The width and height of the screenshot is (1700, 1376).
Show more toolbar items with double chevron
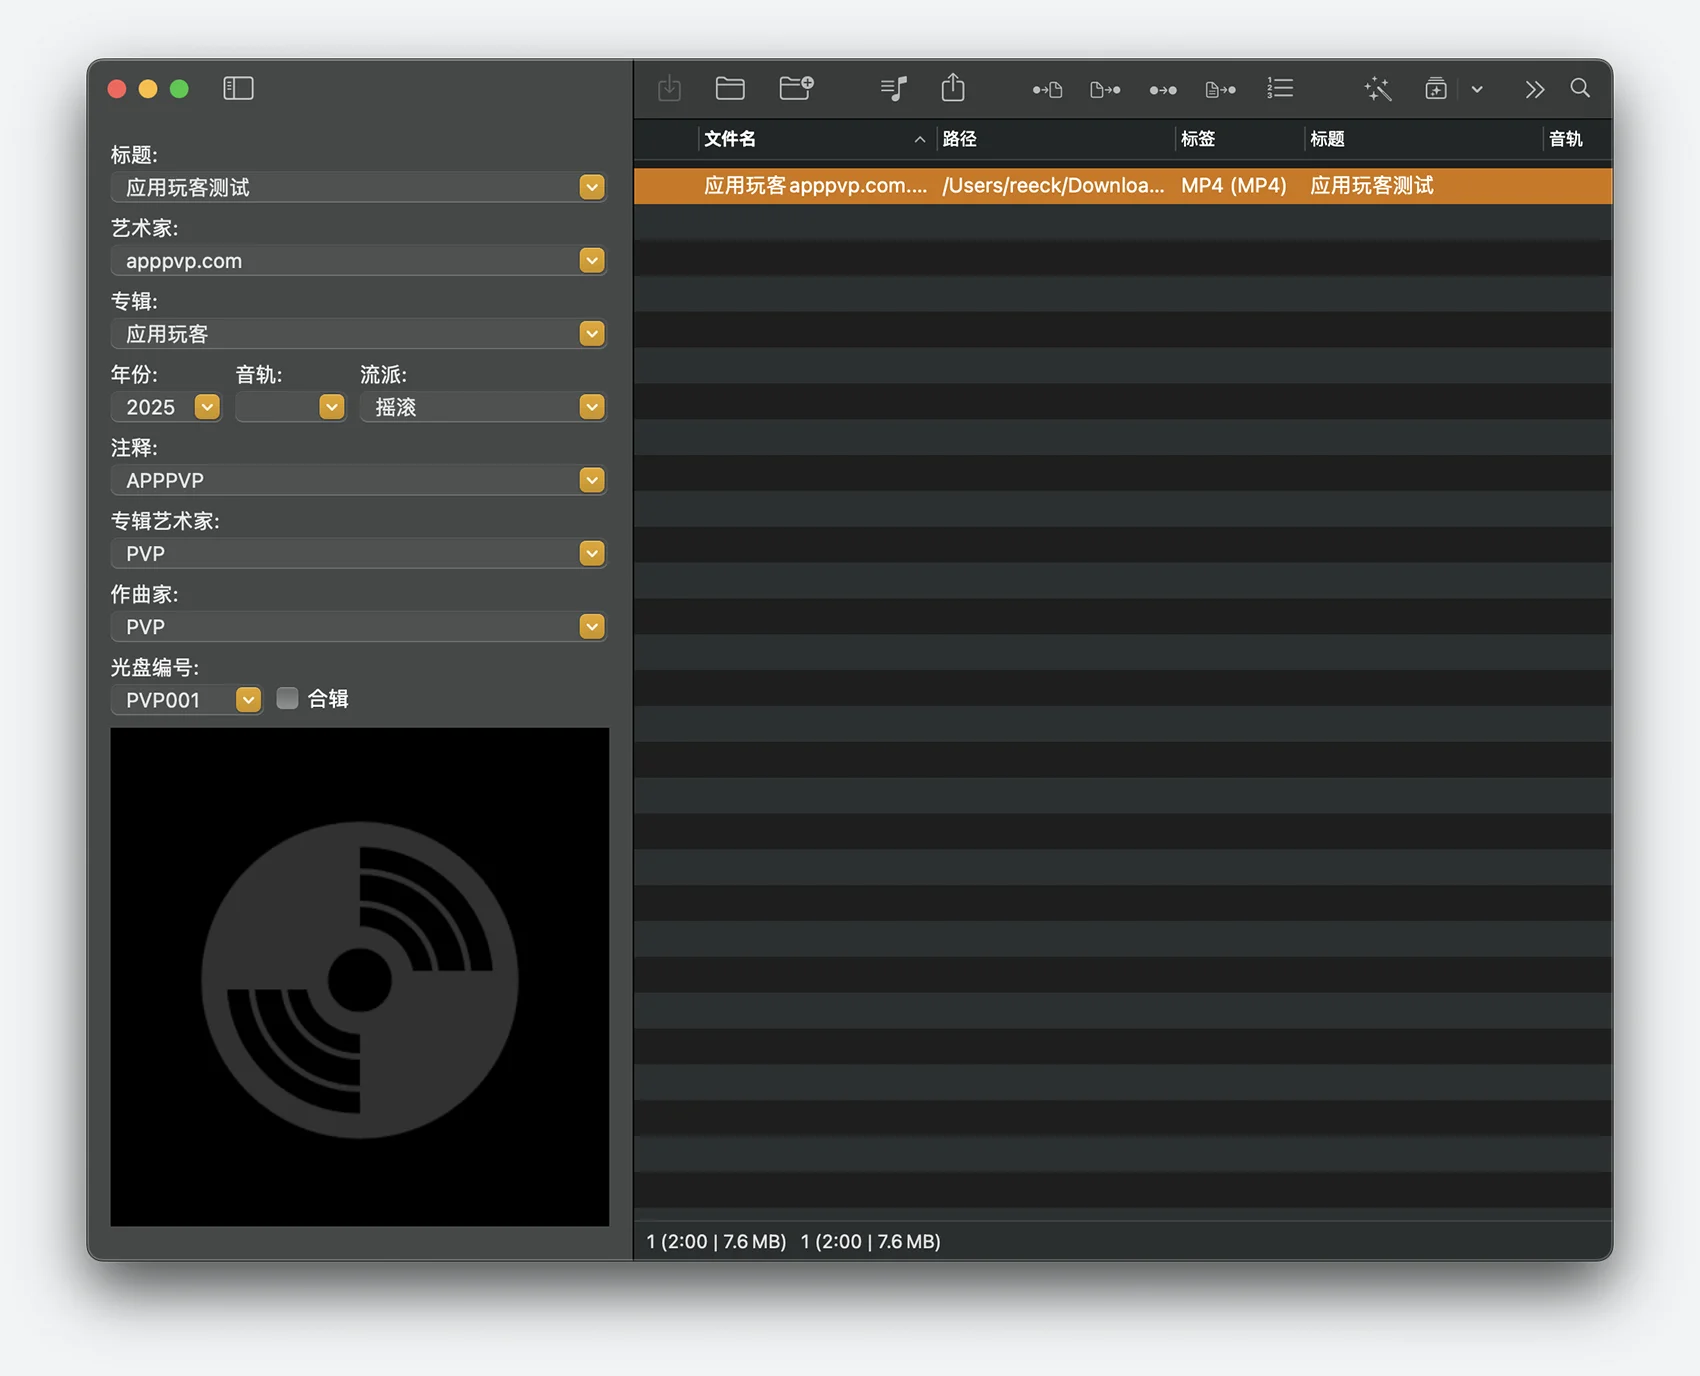click(x=1535, y=90)
